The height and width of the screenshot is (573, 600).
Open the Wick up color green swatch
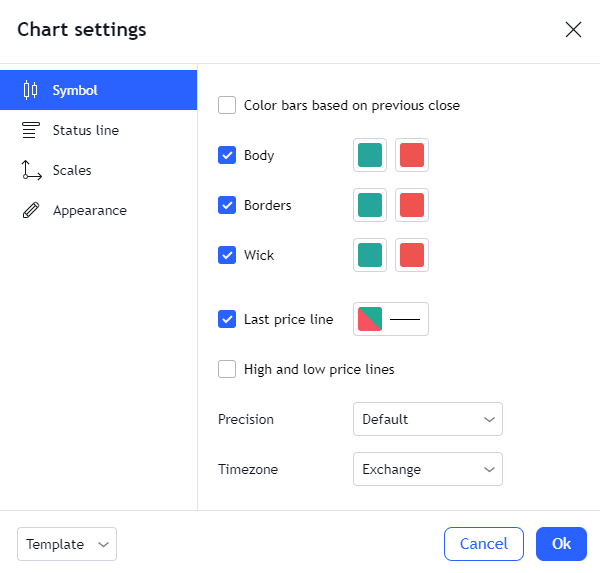click(x=370, y=255)
